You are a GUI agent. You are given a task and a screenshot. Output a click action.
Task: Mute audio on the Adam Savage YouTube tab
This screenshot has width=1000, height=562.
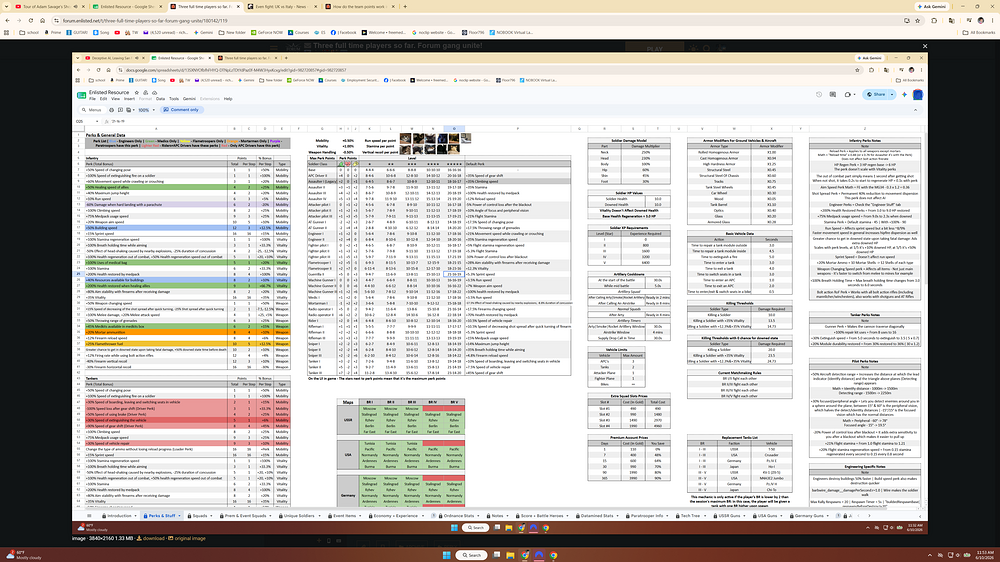pyautogui.click(x=75, y=6)
